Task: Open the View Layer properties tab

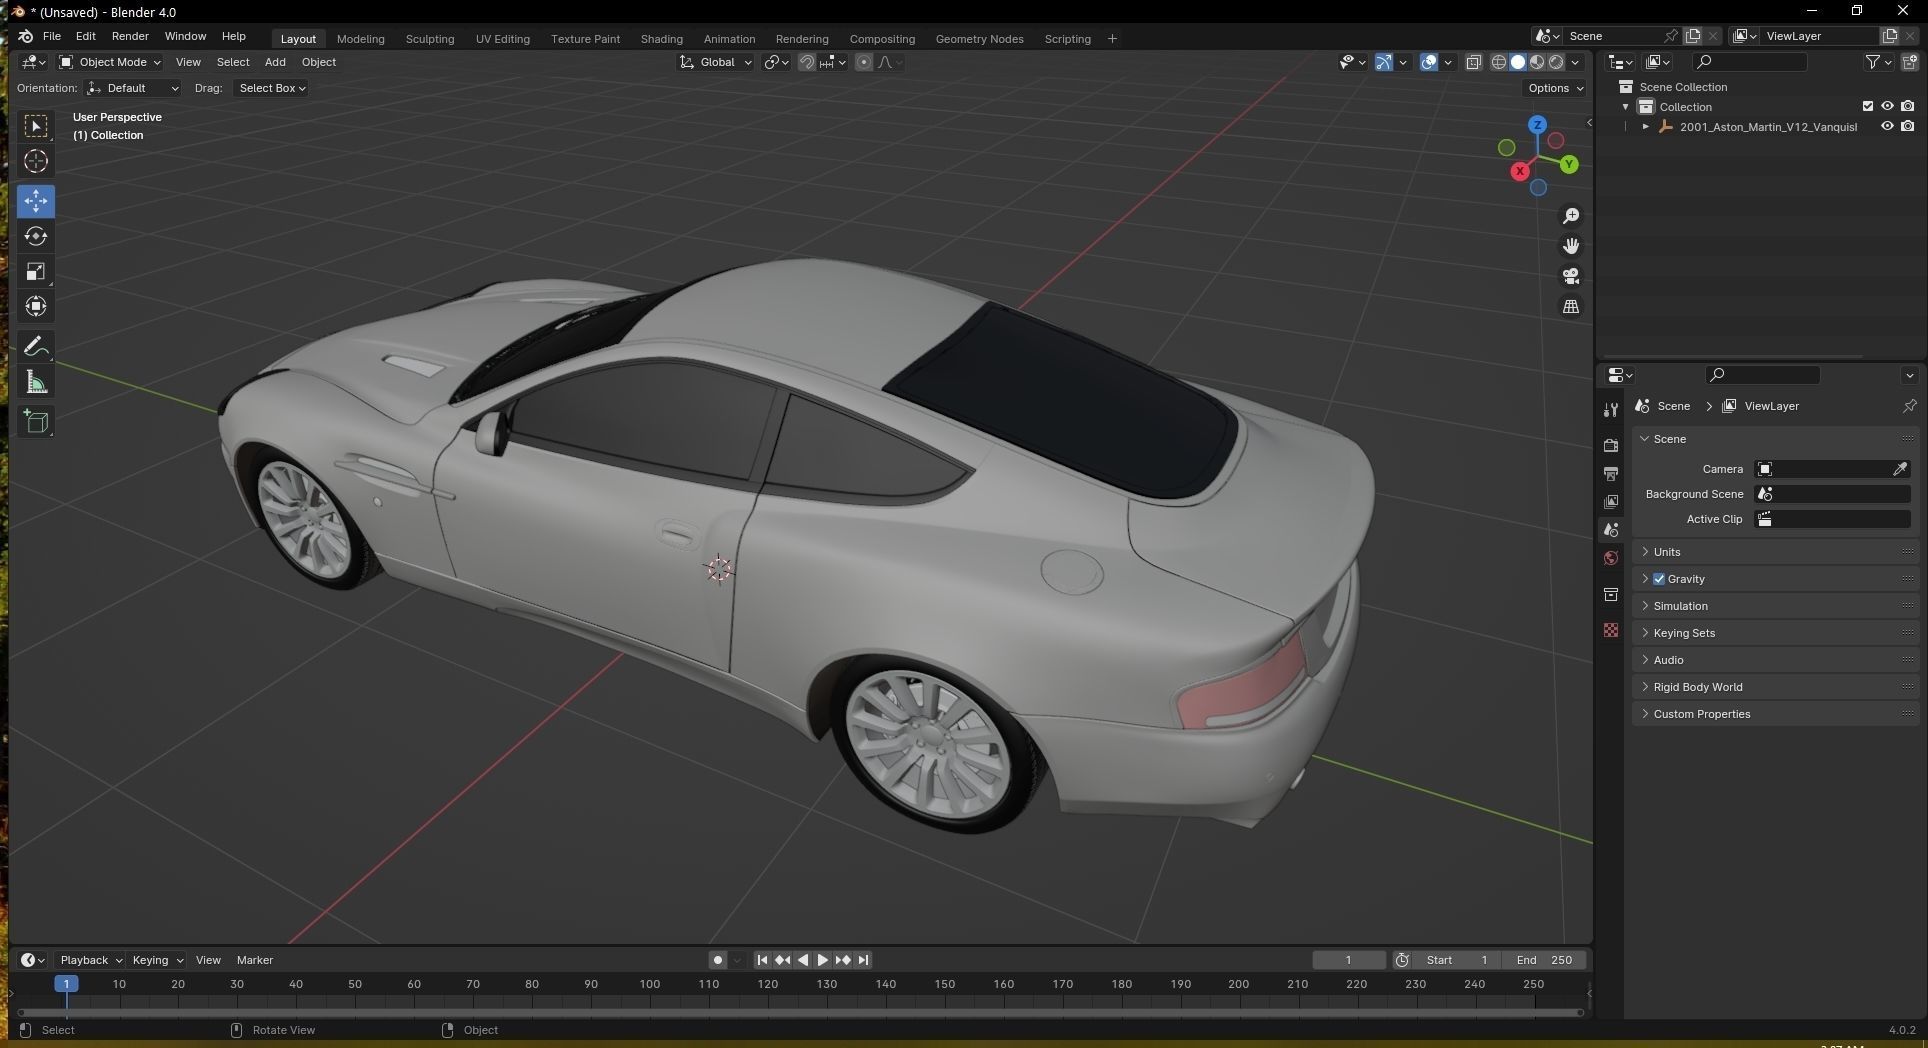Action: pyautogui.click(x=1610, y=501)
